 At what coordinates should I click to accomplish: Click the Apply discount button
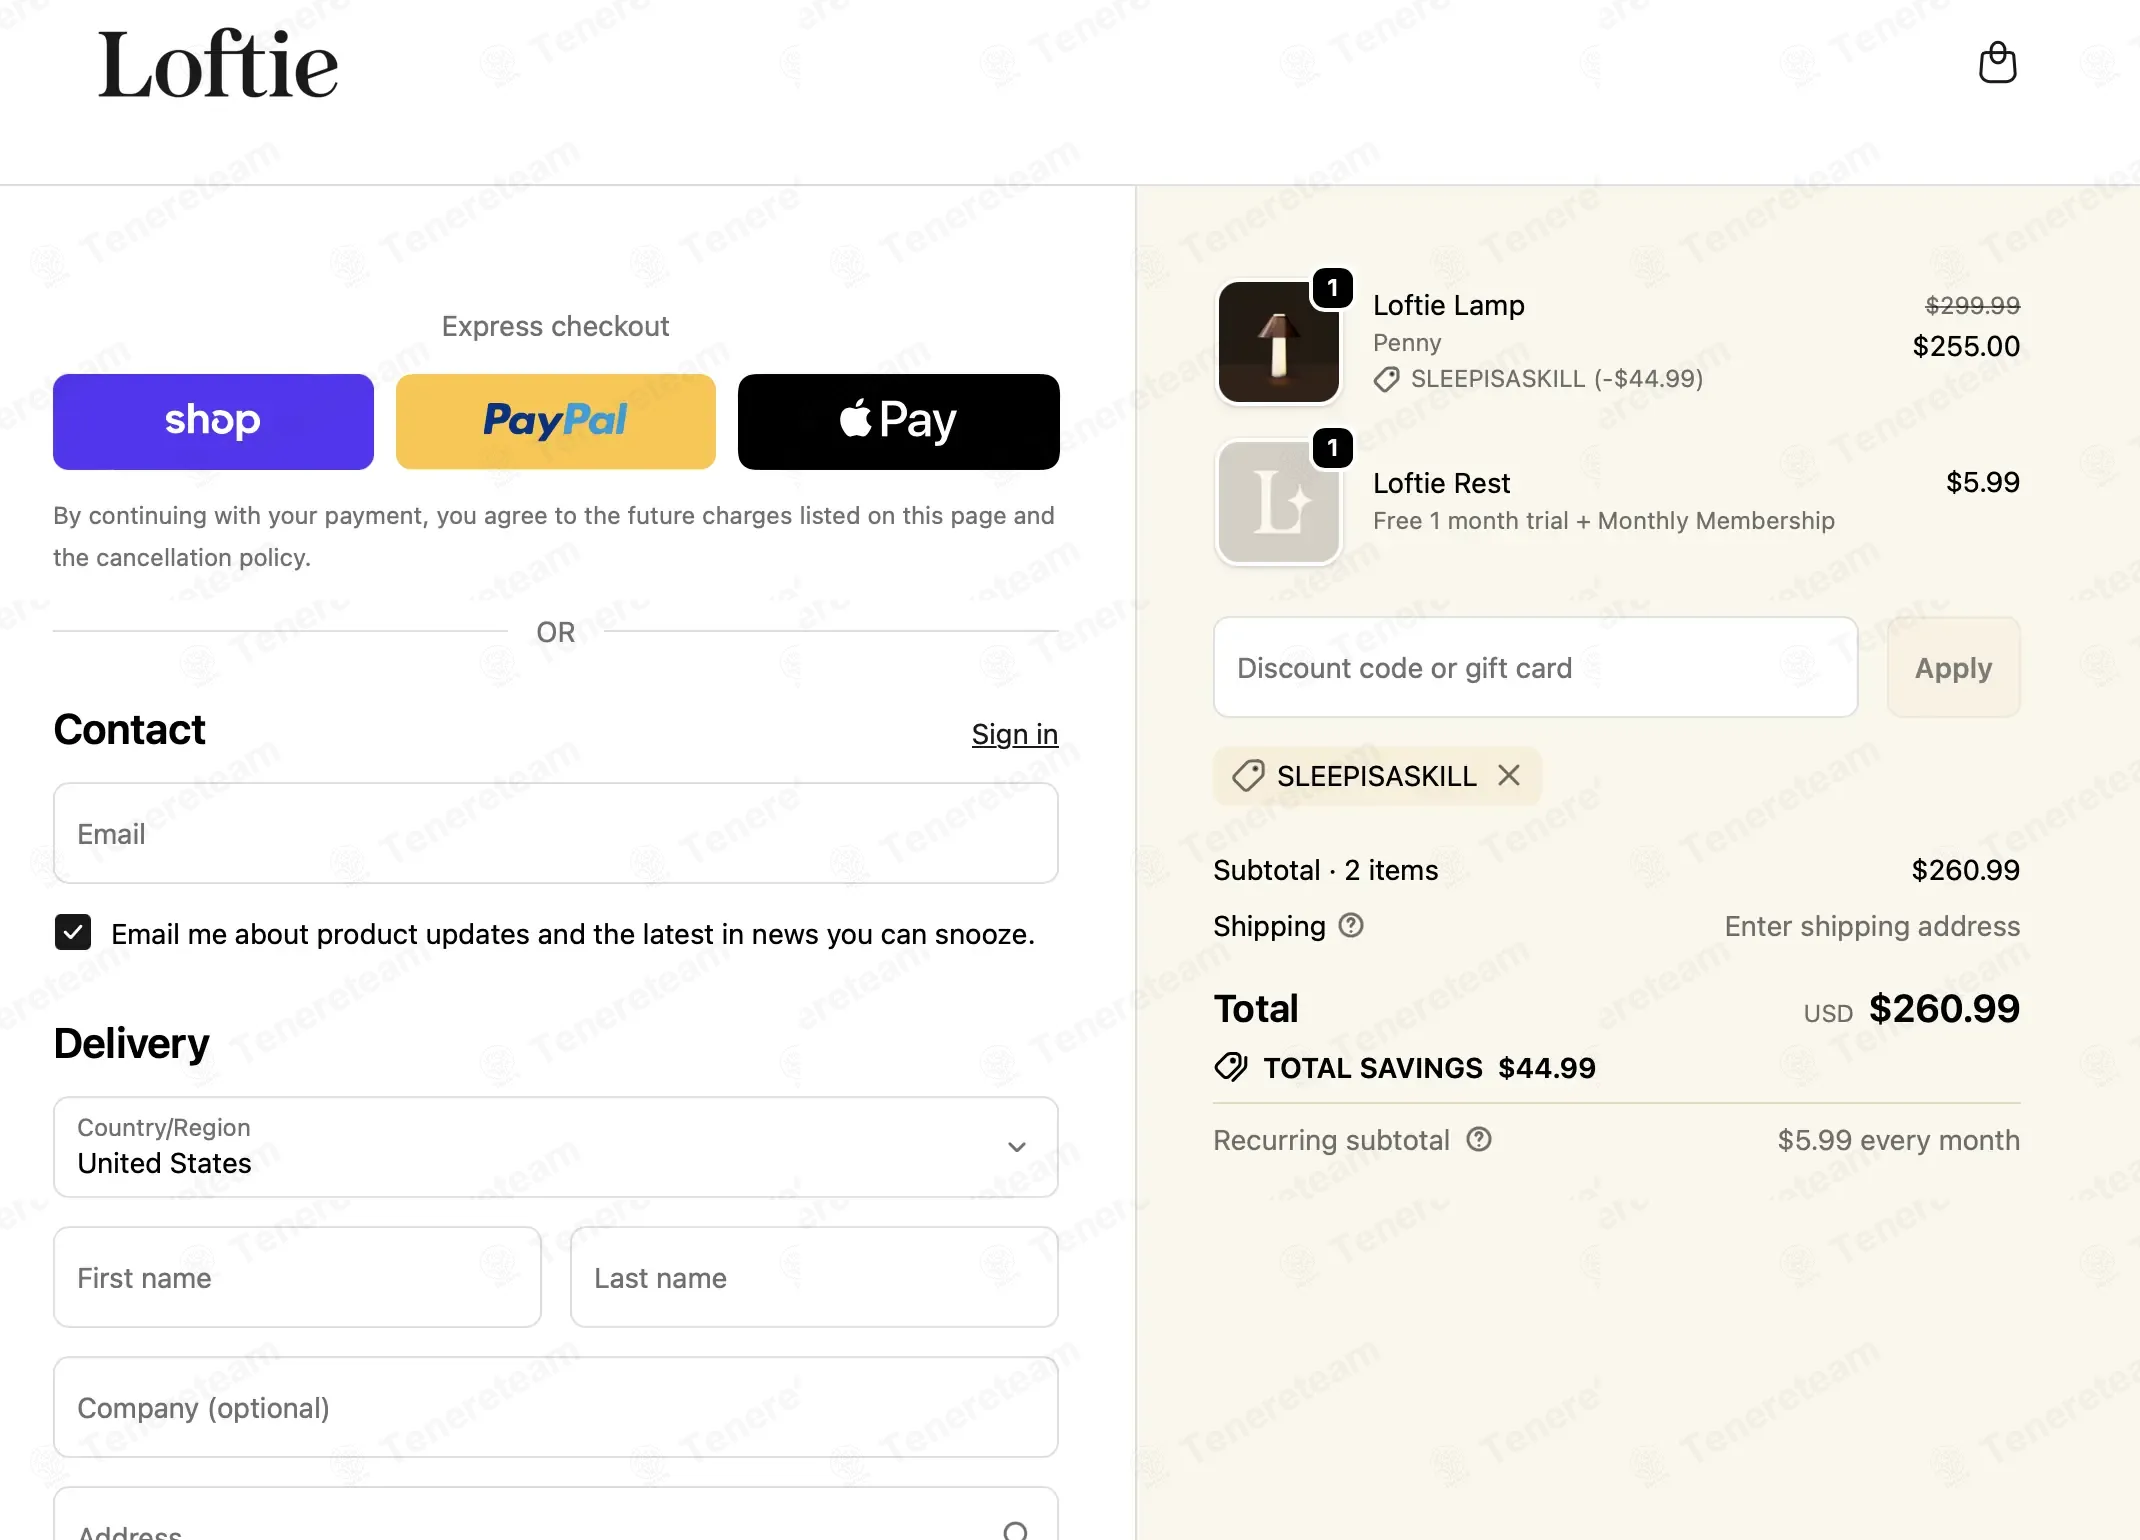pos(1954,667)
